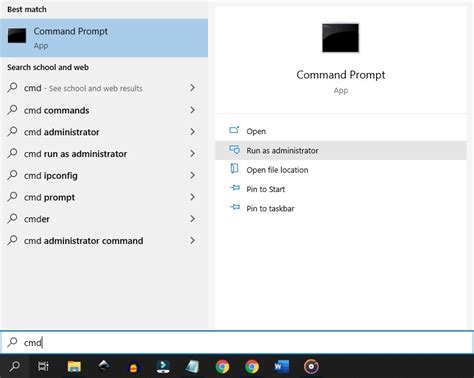Click the Open file location icon
Image resolution: width=474 pixels, height=378 pixels.
(234, 169)
